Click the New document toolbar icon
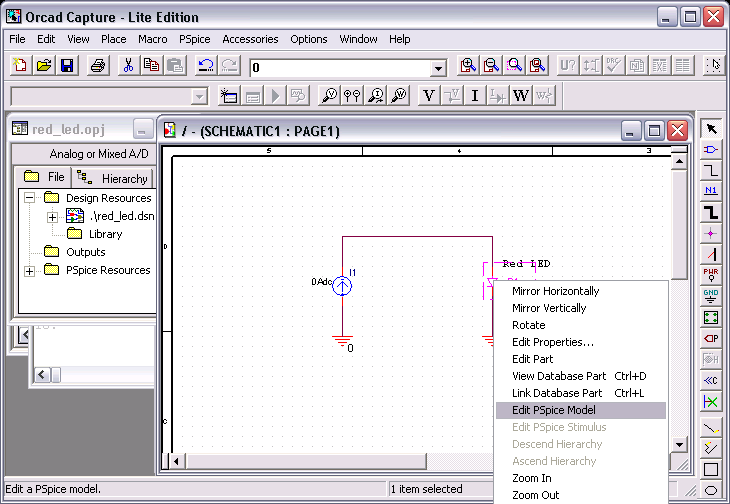 tap(20, 65)
